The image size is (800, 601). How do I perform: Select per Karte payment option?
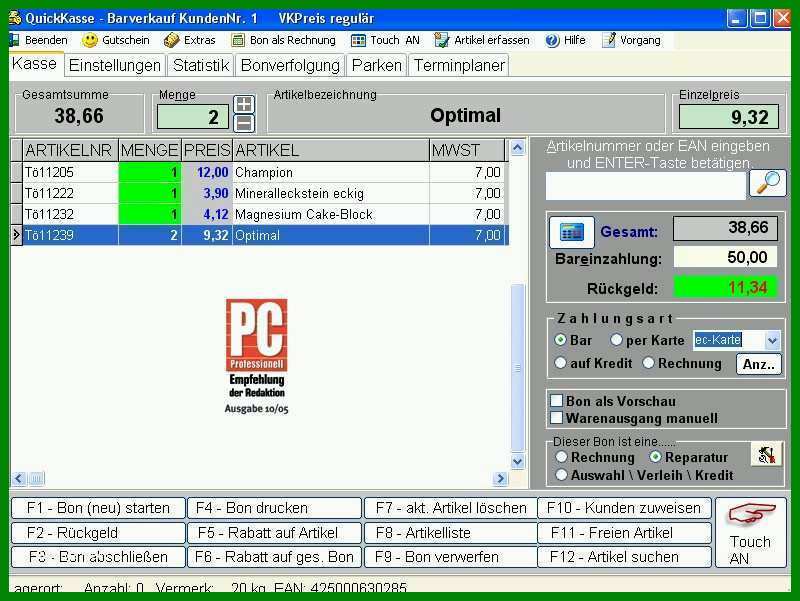coord(616,339)
